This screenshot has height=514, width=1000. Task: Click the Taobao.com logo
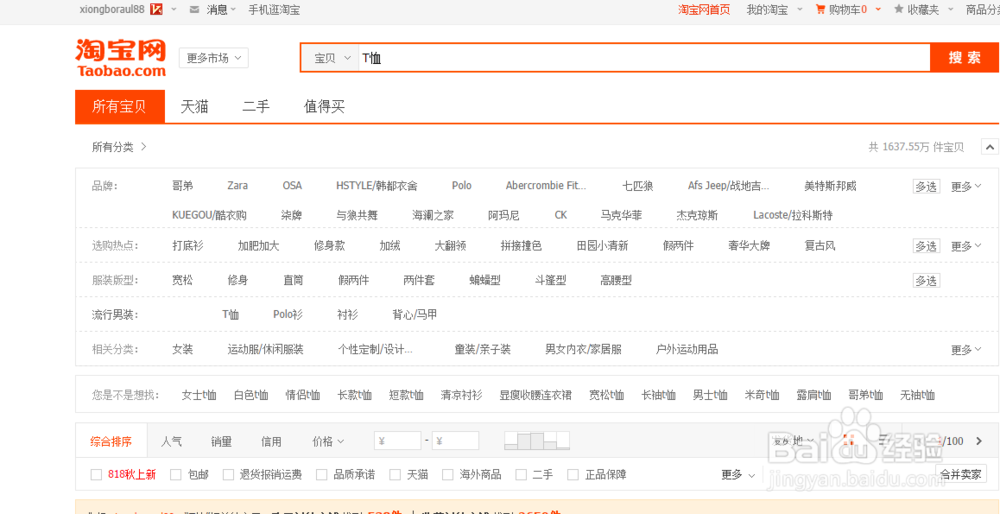coord(121,58)
